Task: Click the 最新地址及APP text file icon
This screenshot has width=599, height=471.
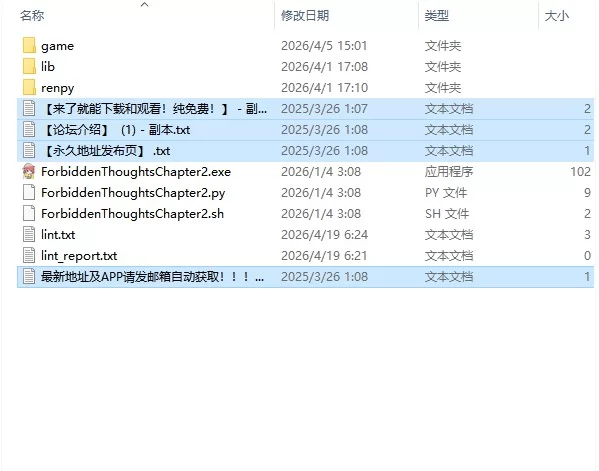Action: (x=29, y=277)
